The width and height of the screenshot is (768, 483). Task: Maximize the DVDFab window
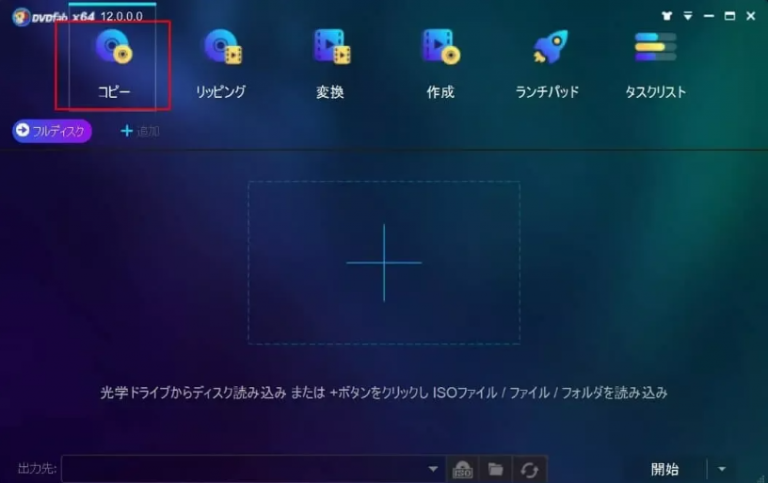pyautogui.click(x=730, y=16)
